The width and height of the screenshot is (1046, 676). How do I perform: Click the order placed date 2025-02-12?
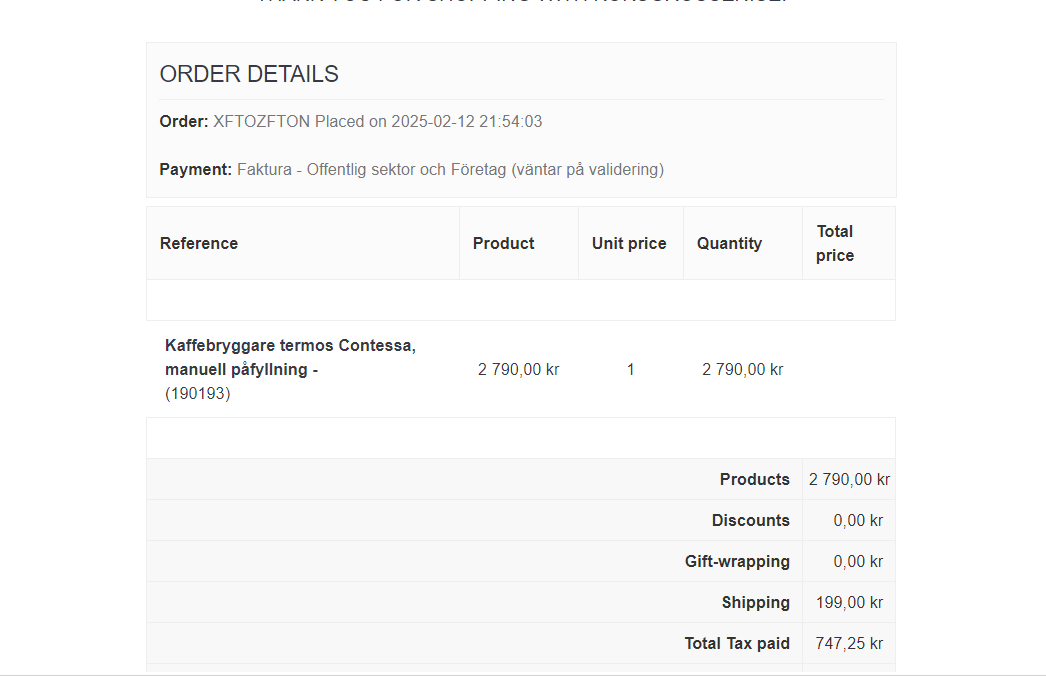click(x=441, y=122)
